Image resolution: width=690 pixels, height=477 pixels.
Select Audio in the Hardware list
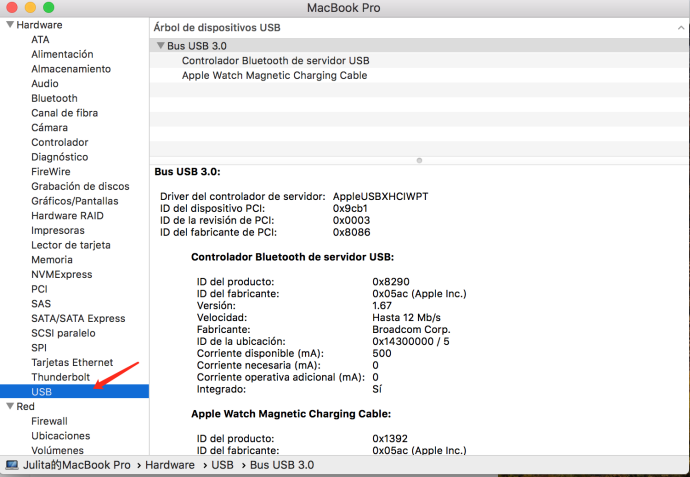pos(44,84)
